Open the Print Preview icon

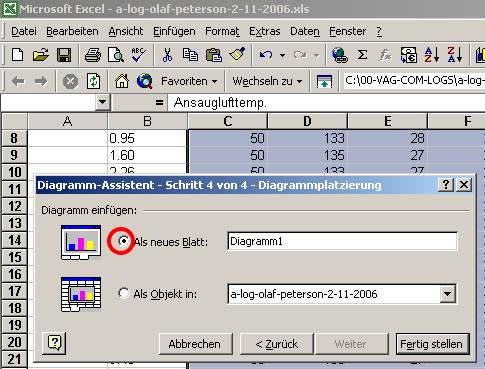tap(116, 55)
